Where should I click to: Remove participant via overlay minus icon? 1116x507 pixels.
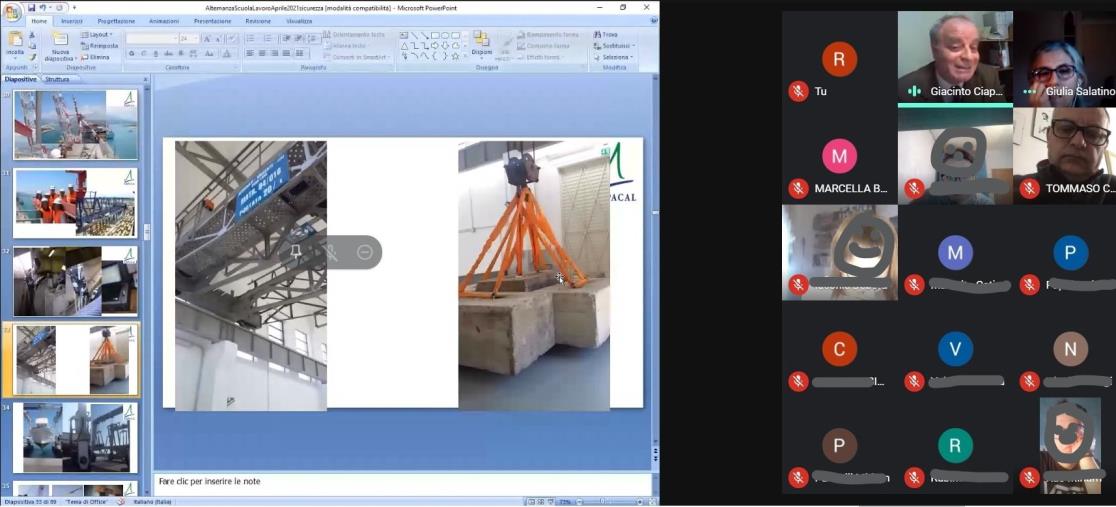pyautogui.click(x=364, y=252)
